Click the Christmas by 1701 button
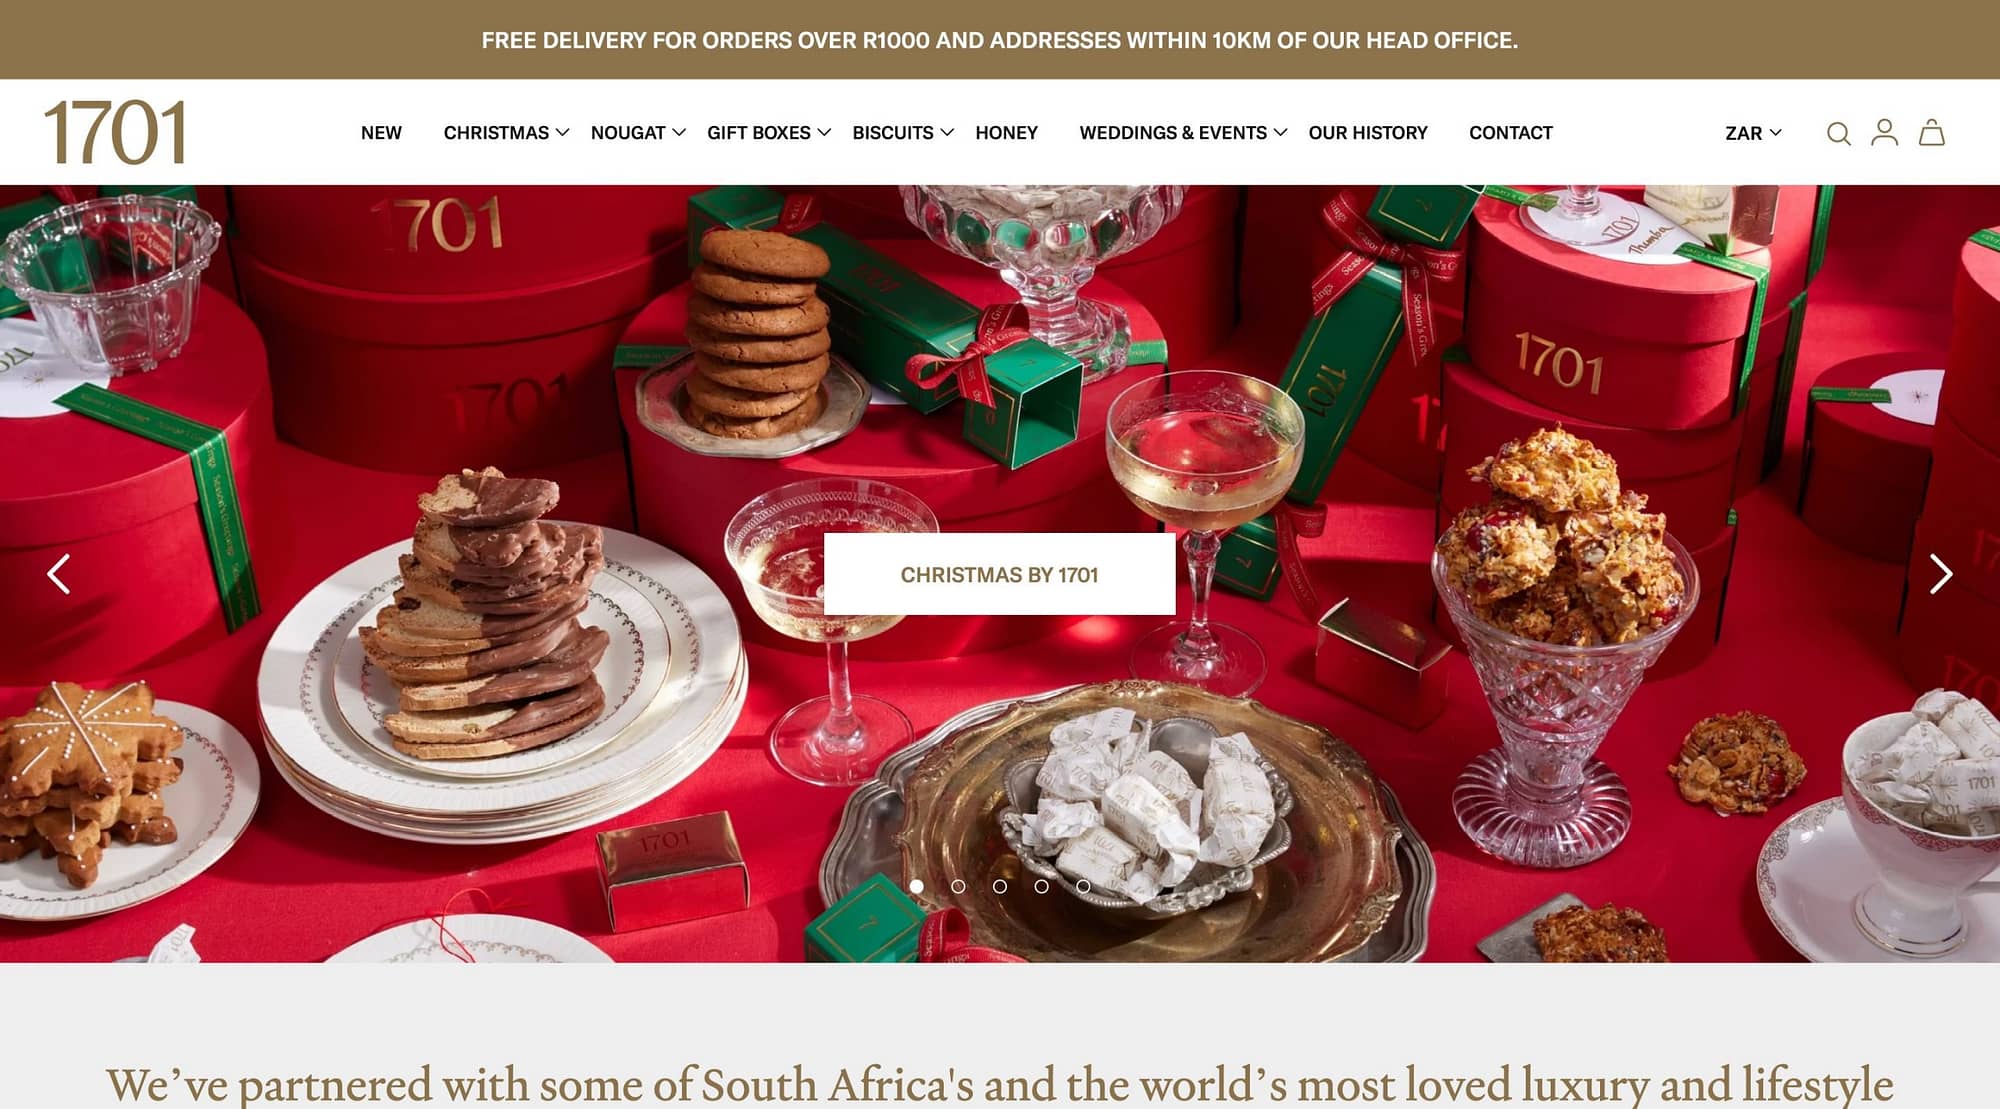The height and width of the screenshot is (1109, 2000). 999,574
